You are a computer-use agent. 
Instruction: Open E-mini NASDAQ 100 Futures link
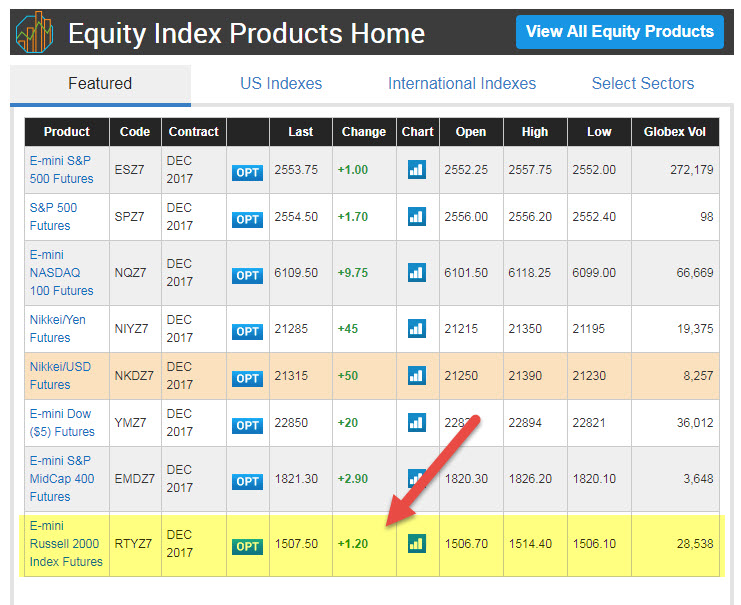[61, 273]
